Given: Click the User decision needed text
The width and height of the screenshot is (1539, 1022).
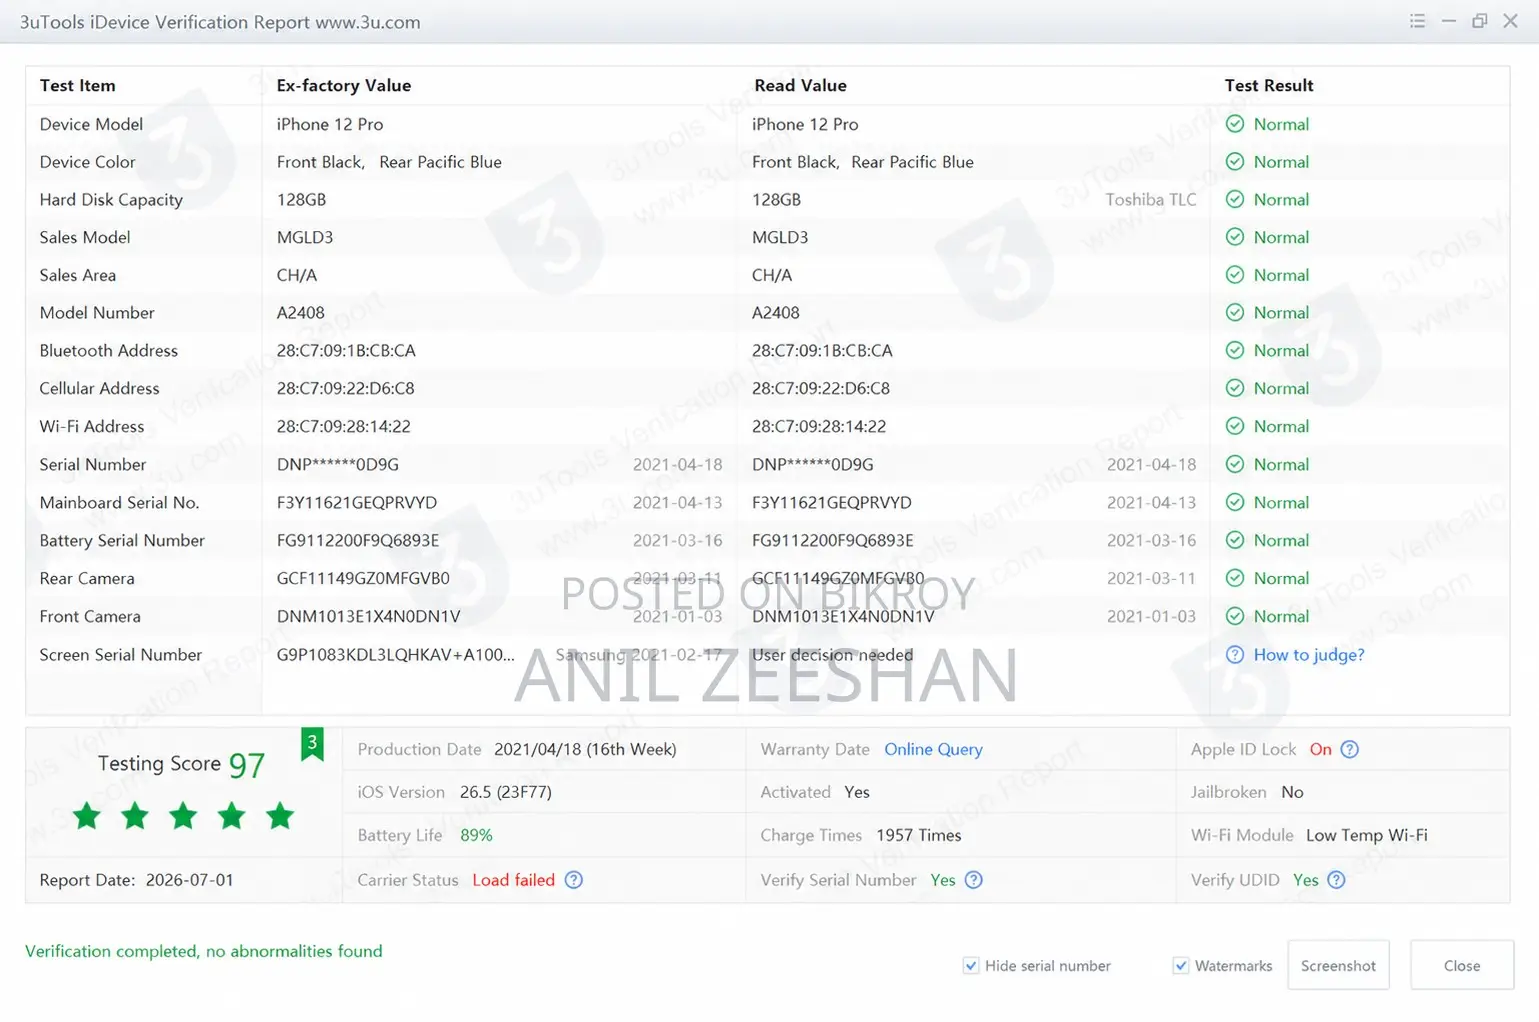Looking at the screenshot, I should [833, 655].
